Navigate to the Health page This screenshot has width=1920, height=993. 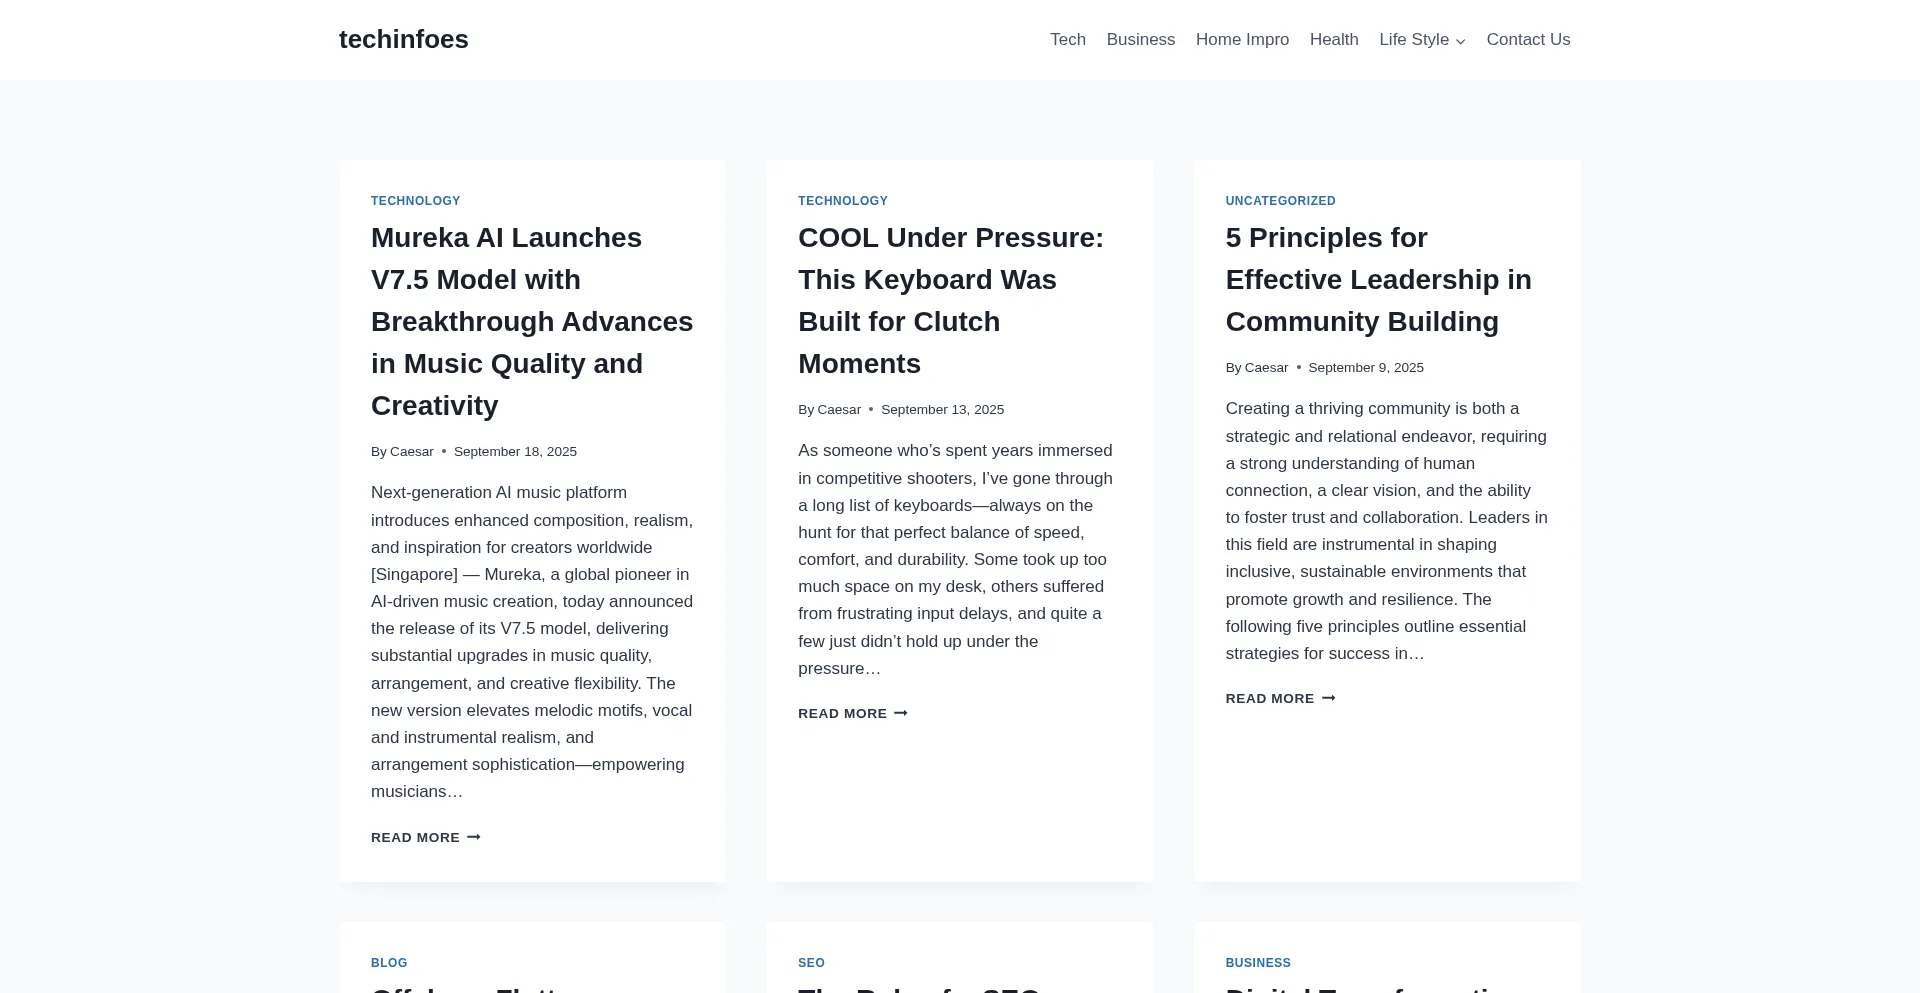click(1333, 40)
